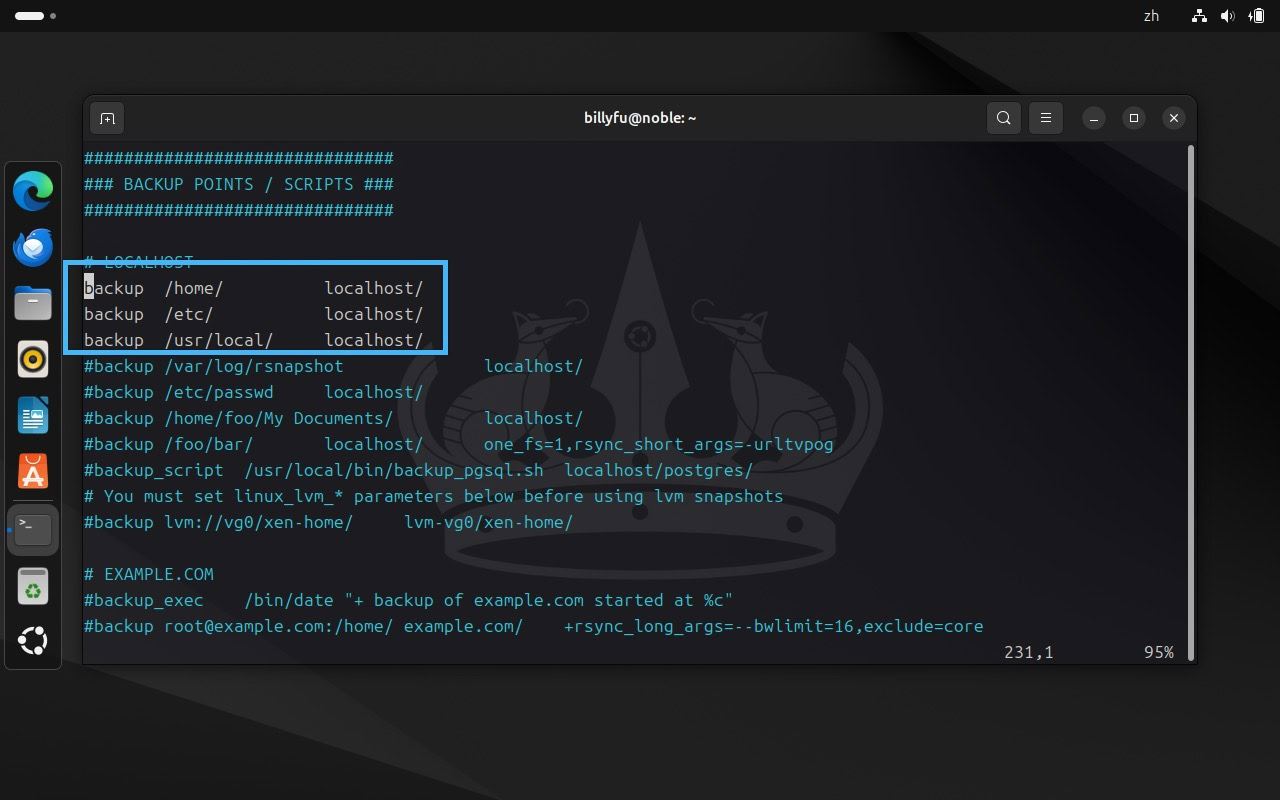Screen dimensions: 1280x800
Task: Click the '95%' file position indicator
Action: pyautogui.click(x=1159, y=652)
